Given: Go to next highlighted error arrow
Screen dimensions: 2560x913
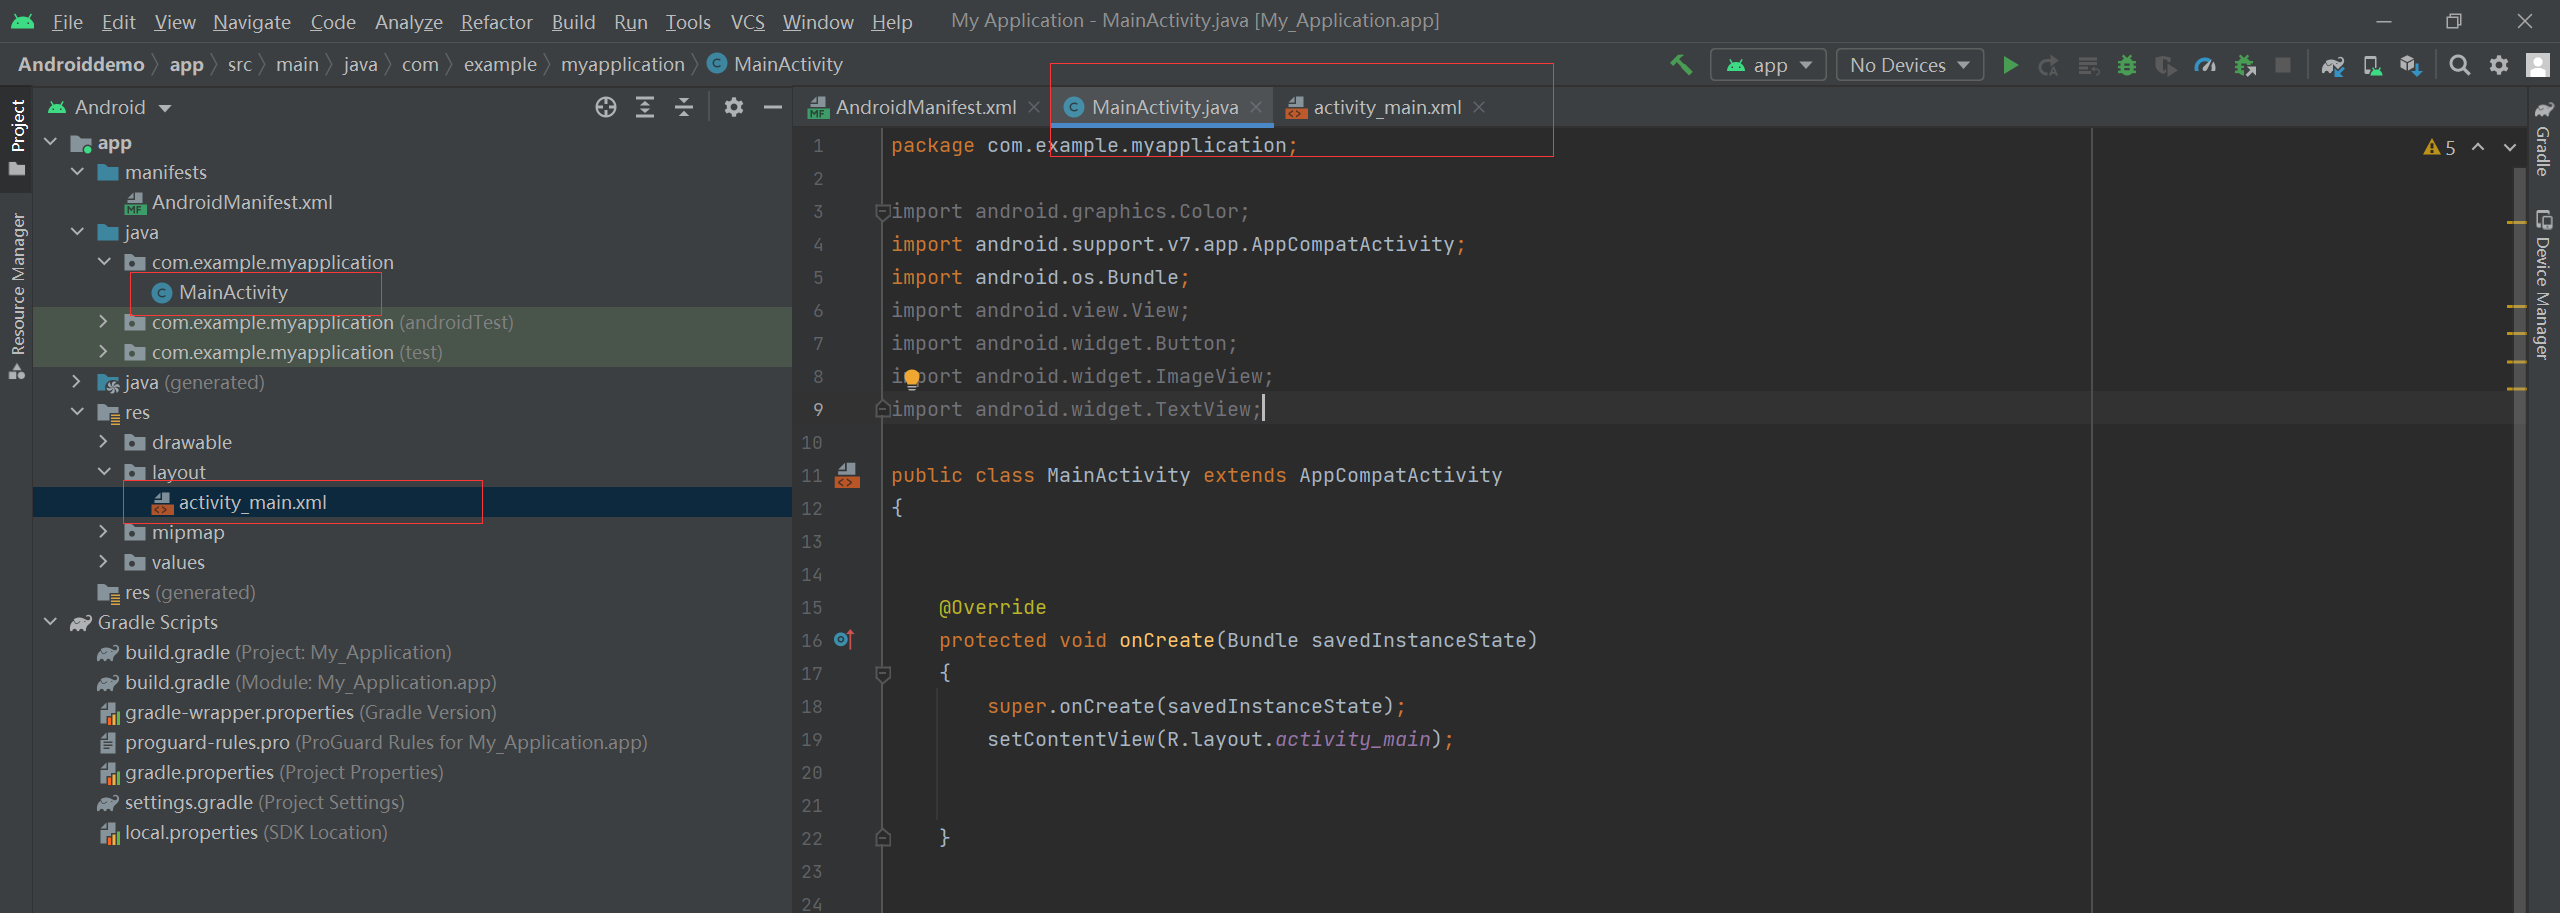Looking at the screenshot, I should click(x=2510, y=147).
